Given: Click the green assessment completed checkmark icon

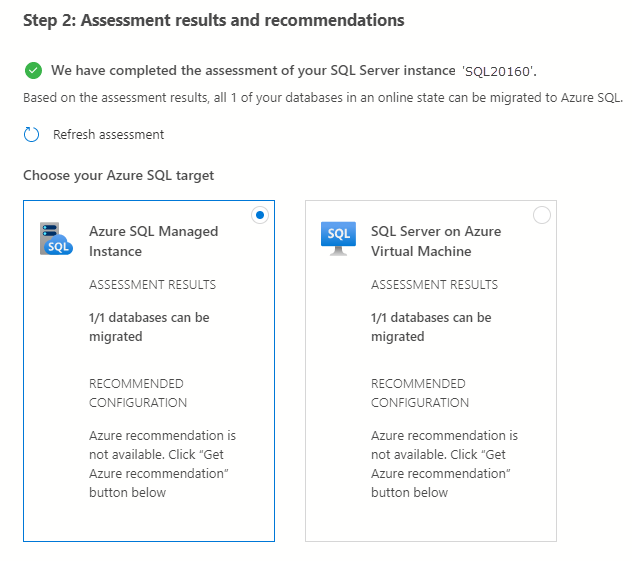Looking at the screenshot, I should tap(33, 71).
